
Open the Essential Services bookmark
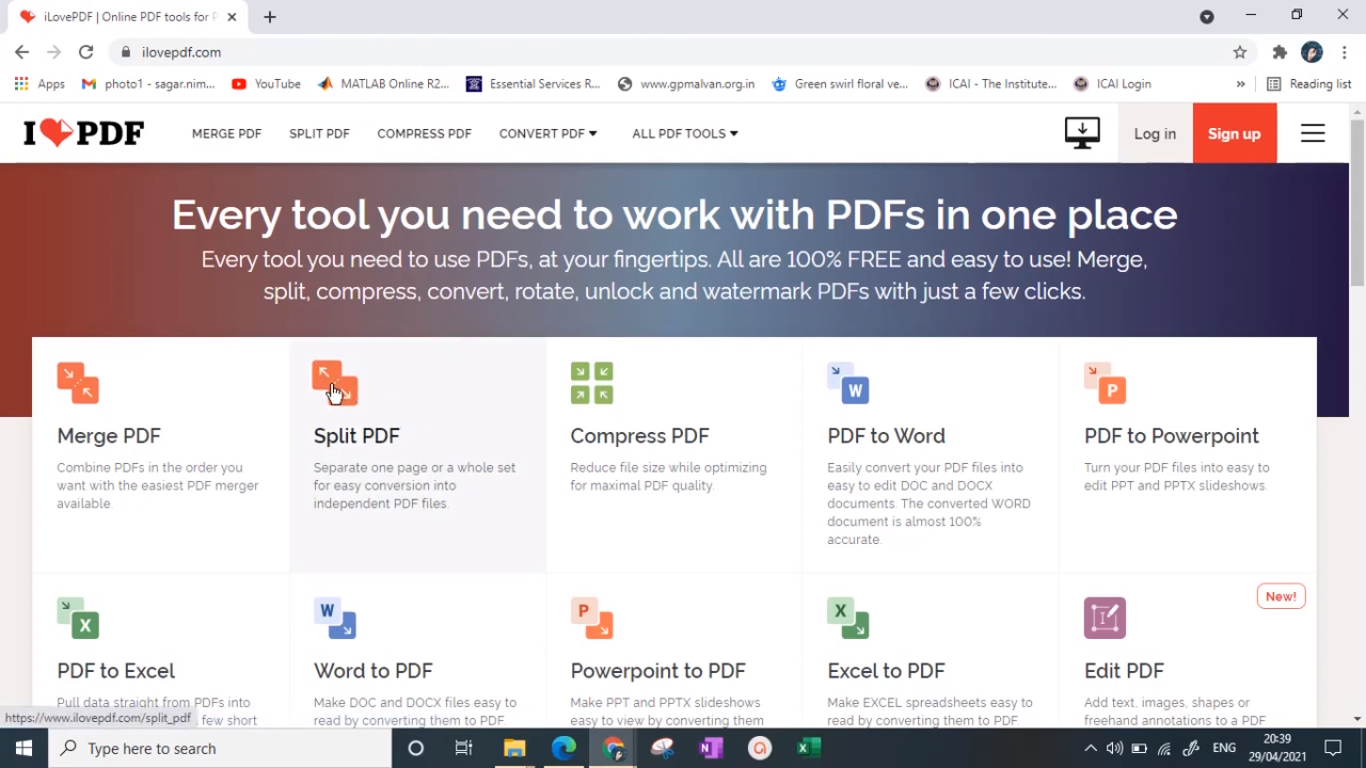(x=533, y=84)
